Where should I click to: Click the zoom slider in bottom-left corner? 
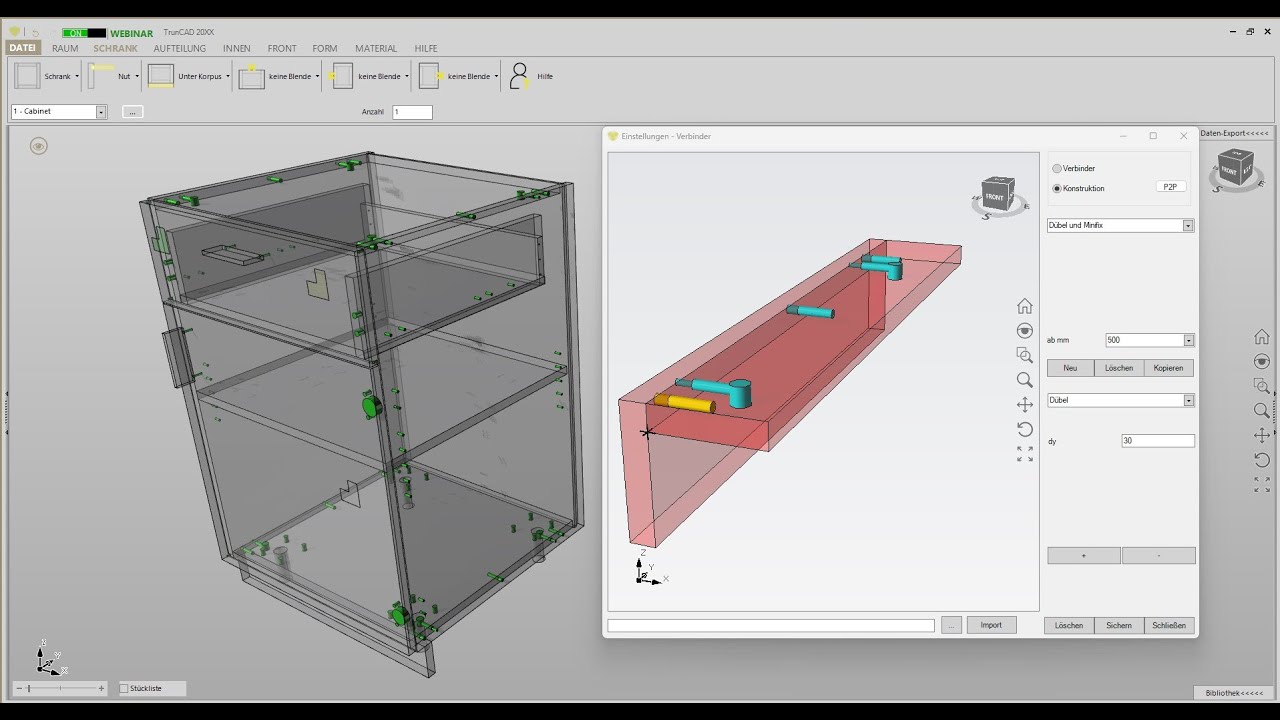pyautogui.click(x=60, y=688)
